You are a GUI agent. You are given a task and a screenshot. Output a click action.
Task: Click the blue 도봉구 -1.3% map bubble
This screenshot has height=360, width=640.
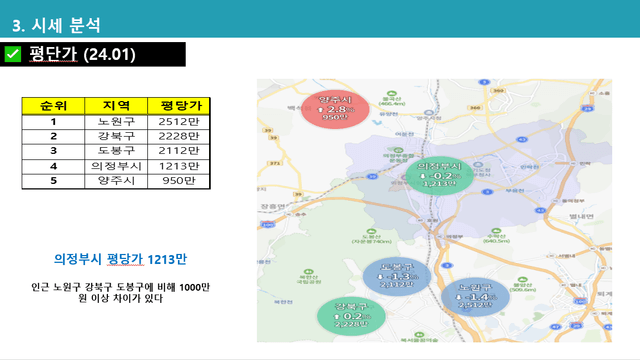396,276
